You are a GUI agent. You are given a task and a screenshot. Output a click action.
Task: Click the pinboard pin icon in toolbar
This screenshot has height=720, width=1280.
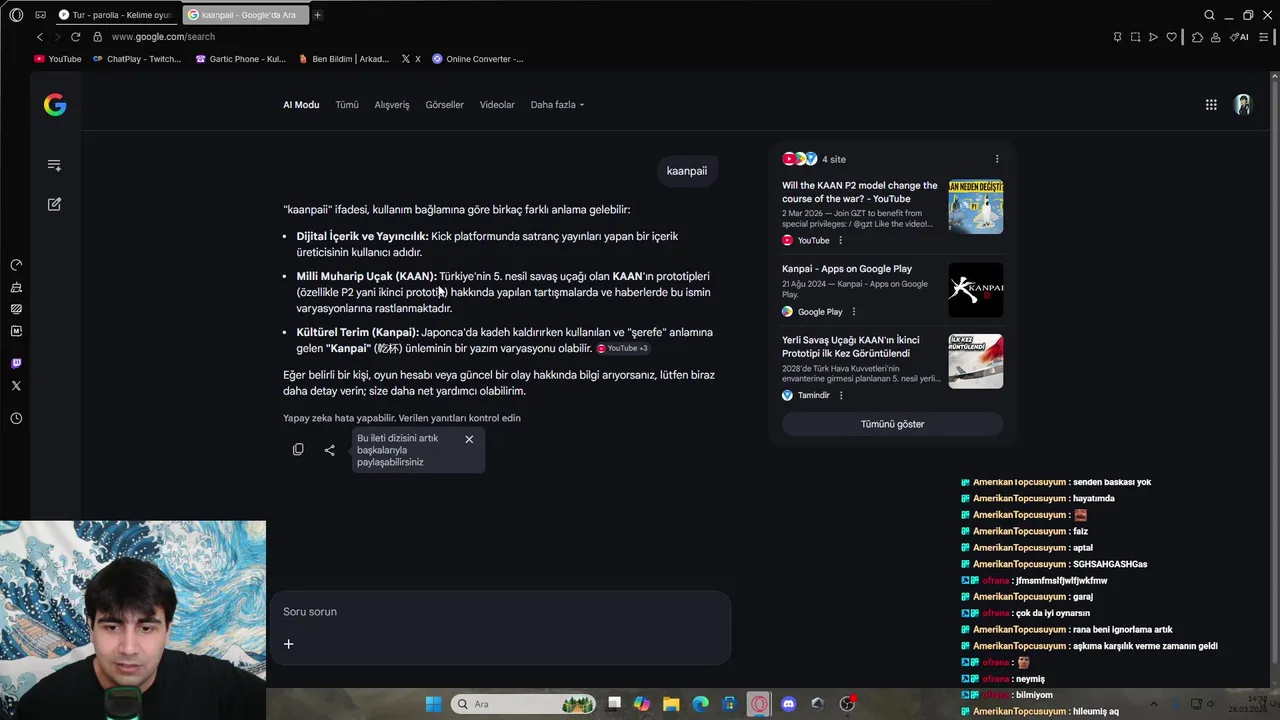click(x=1117, y=37)
